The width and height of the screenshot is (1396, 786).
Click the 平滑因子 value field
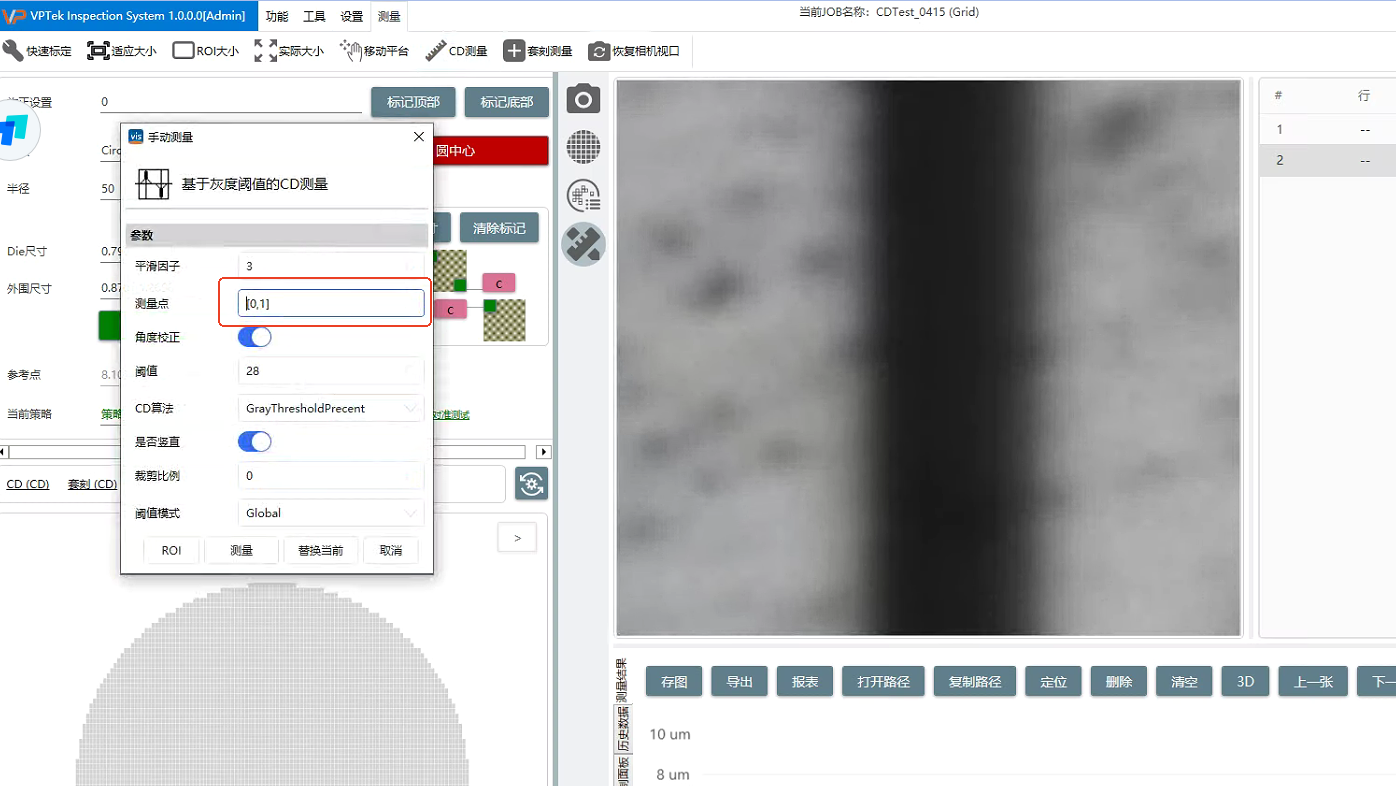331,266
